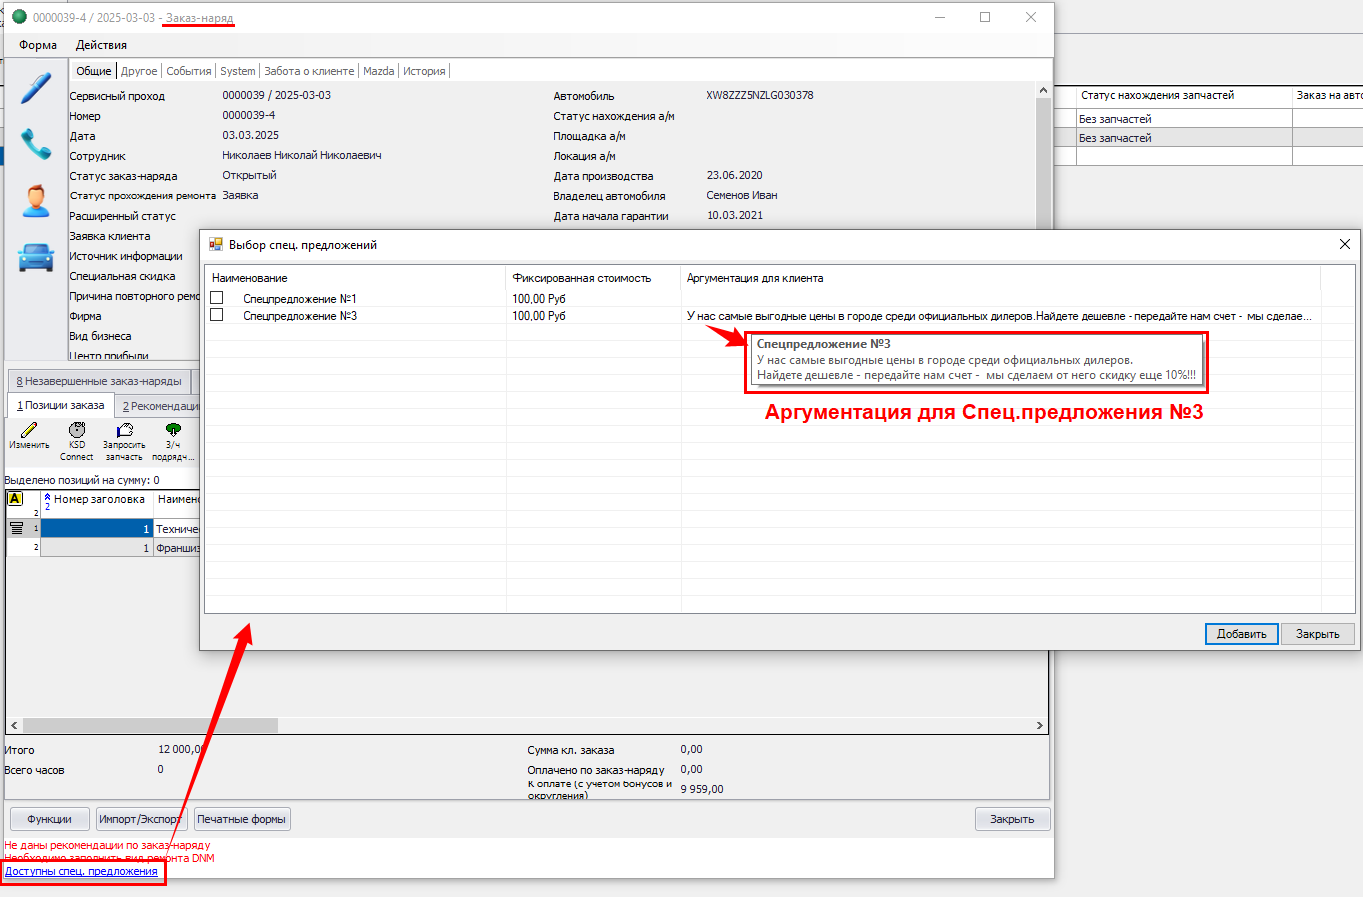Click the blue pen icon in sidebar

click(x=36, y=89)
